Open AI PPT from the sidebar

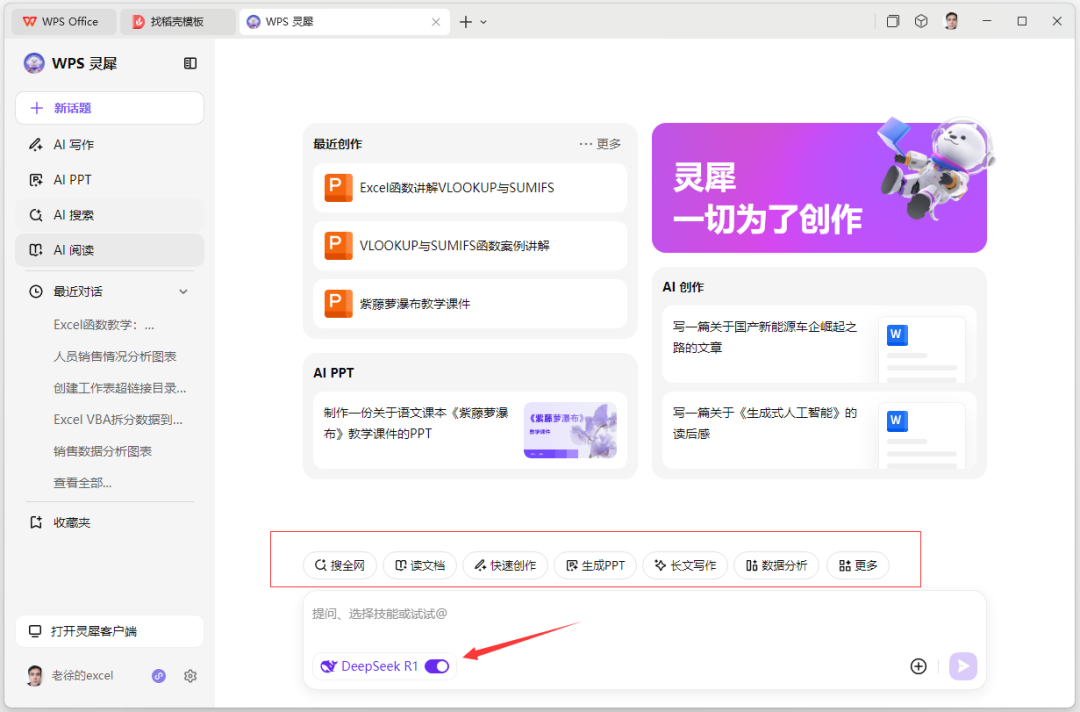tap(110, 180)
